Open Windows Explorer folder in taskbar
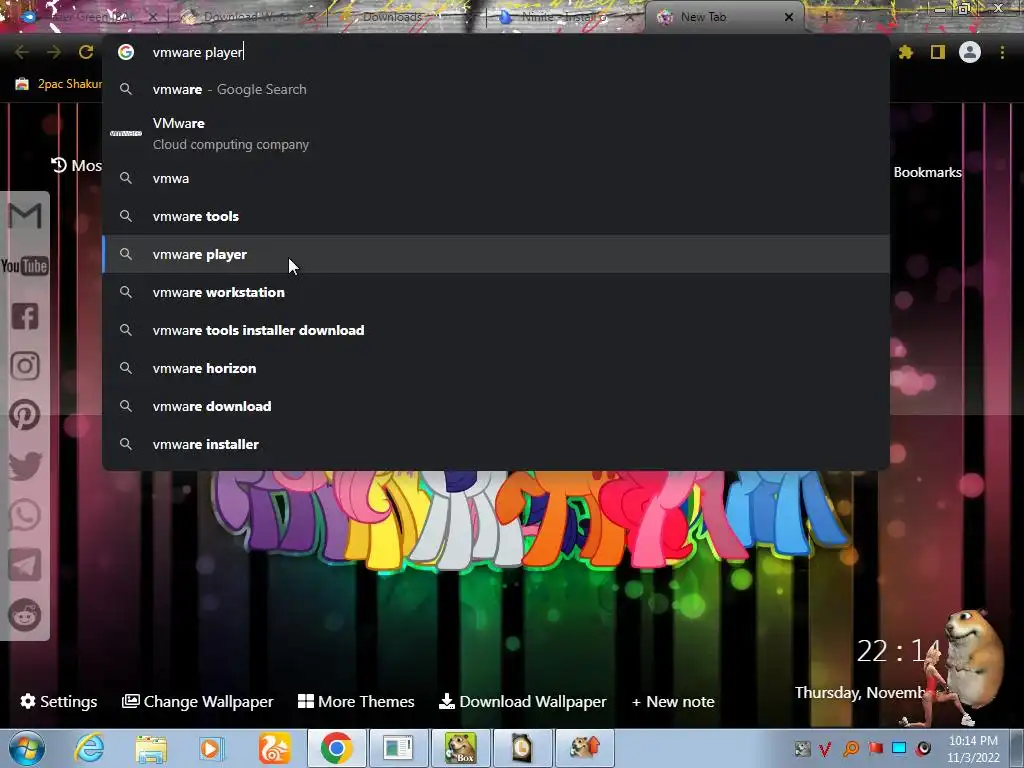This screenshot has width=1024, height=768. [151, 749]
